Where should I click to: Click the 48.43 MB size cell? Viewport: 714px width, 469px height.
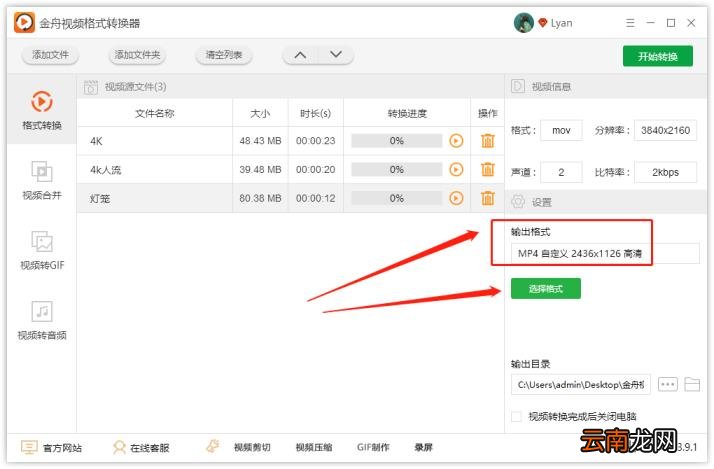[x=260, y=141]
